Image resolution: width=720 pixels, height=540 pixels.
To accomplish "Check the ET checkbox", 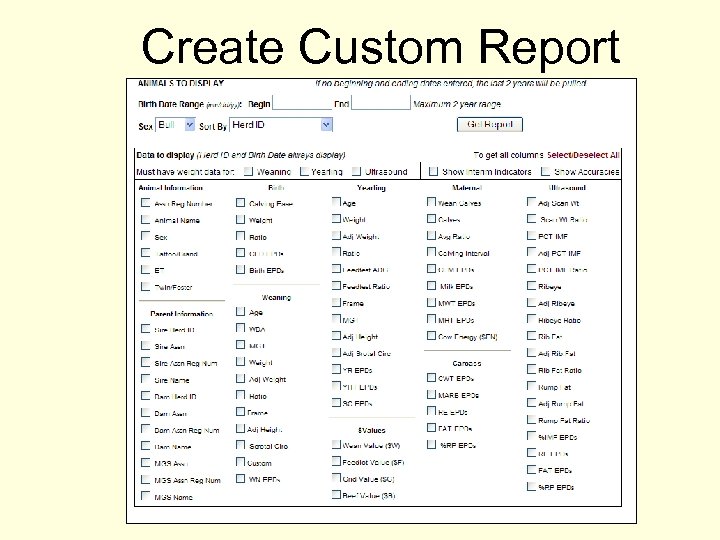I will [146, 270].
